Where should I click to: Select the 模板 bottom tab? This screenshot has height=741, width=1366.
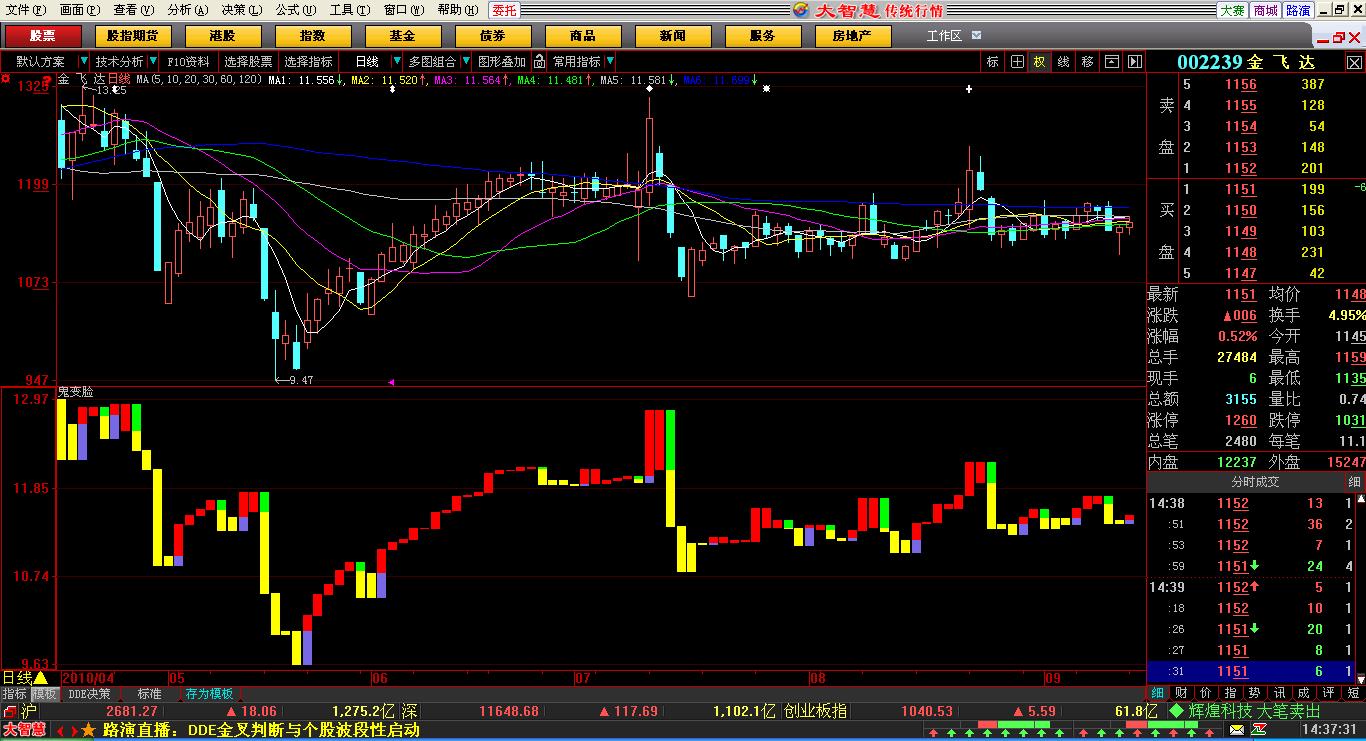coord(45,694)
